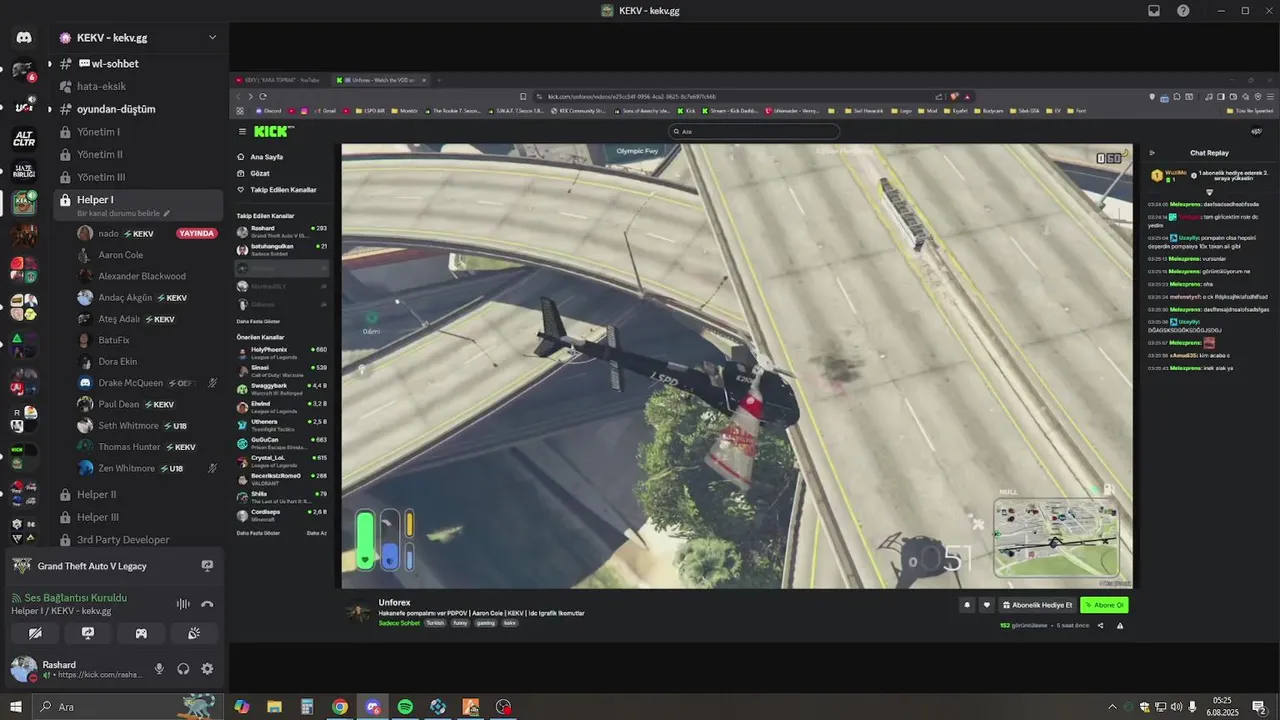Open Swaggybark recommended channel

pos(282,389)
